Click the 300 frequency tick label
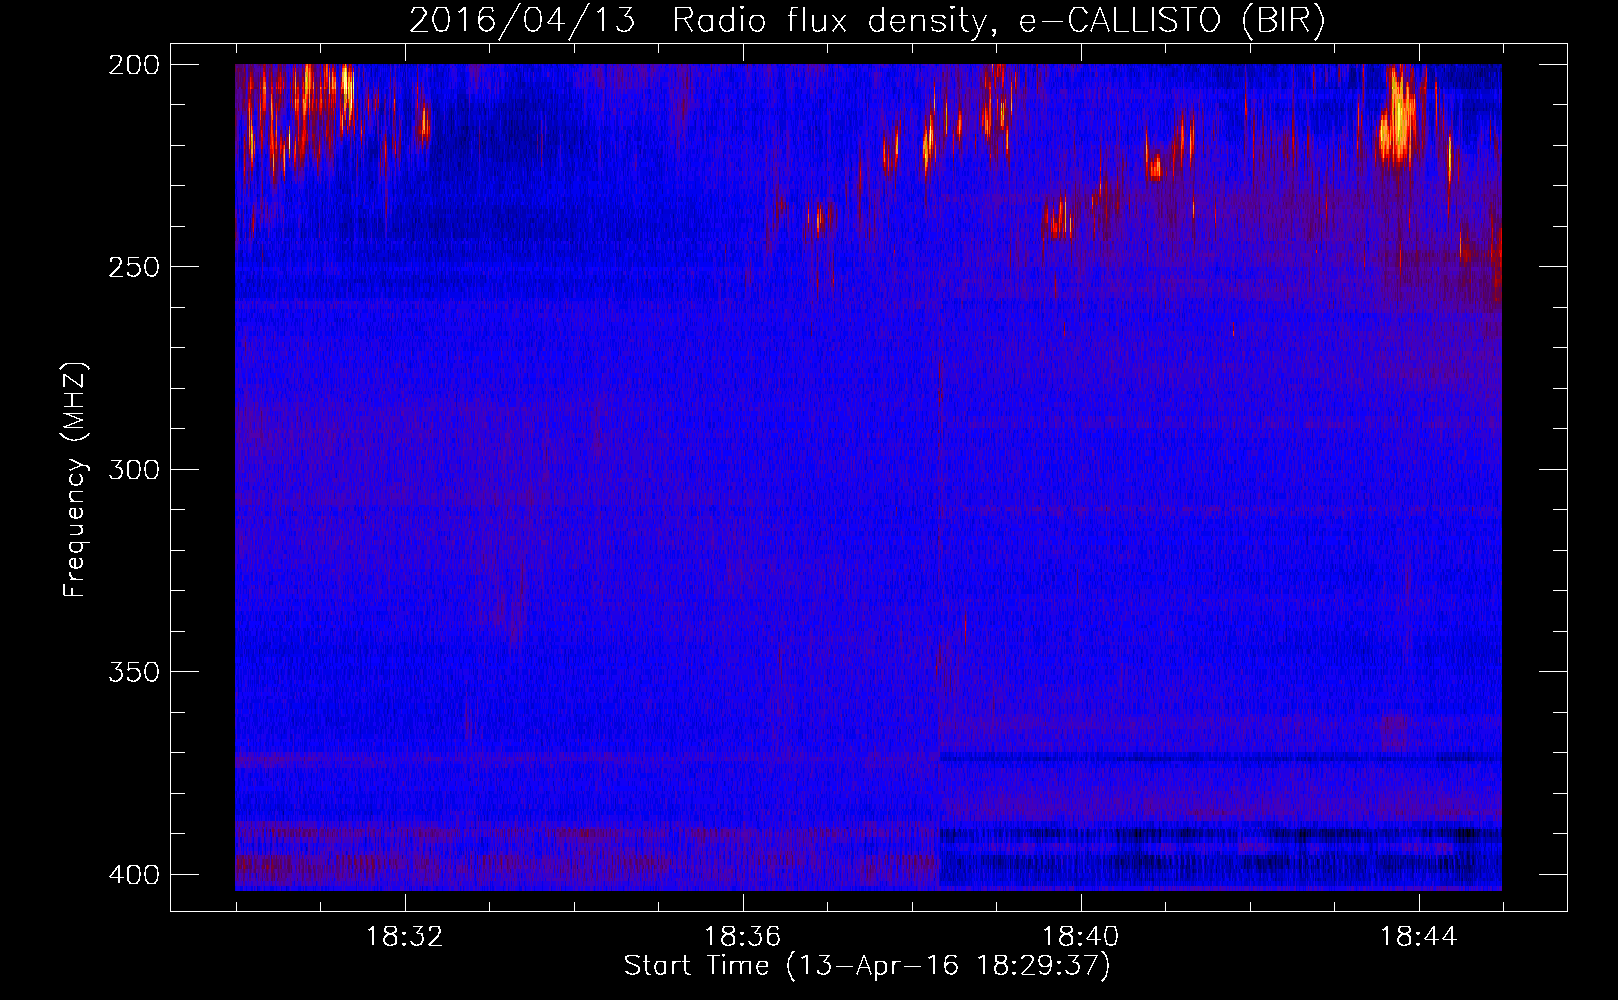 tap(133, 469)
